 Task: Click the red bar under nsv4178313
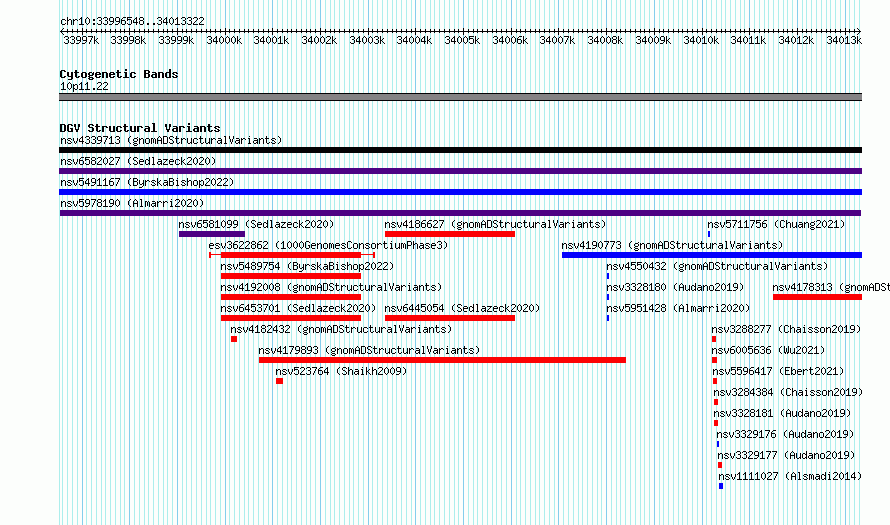(x=817, y=297)
